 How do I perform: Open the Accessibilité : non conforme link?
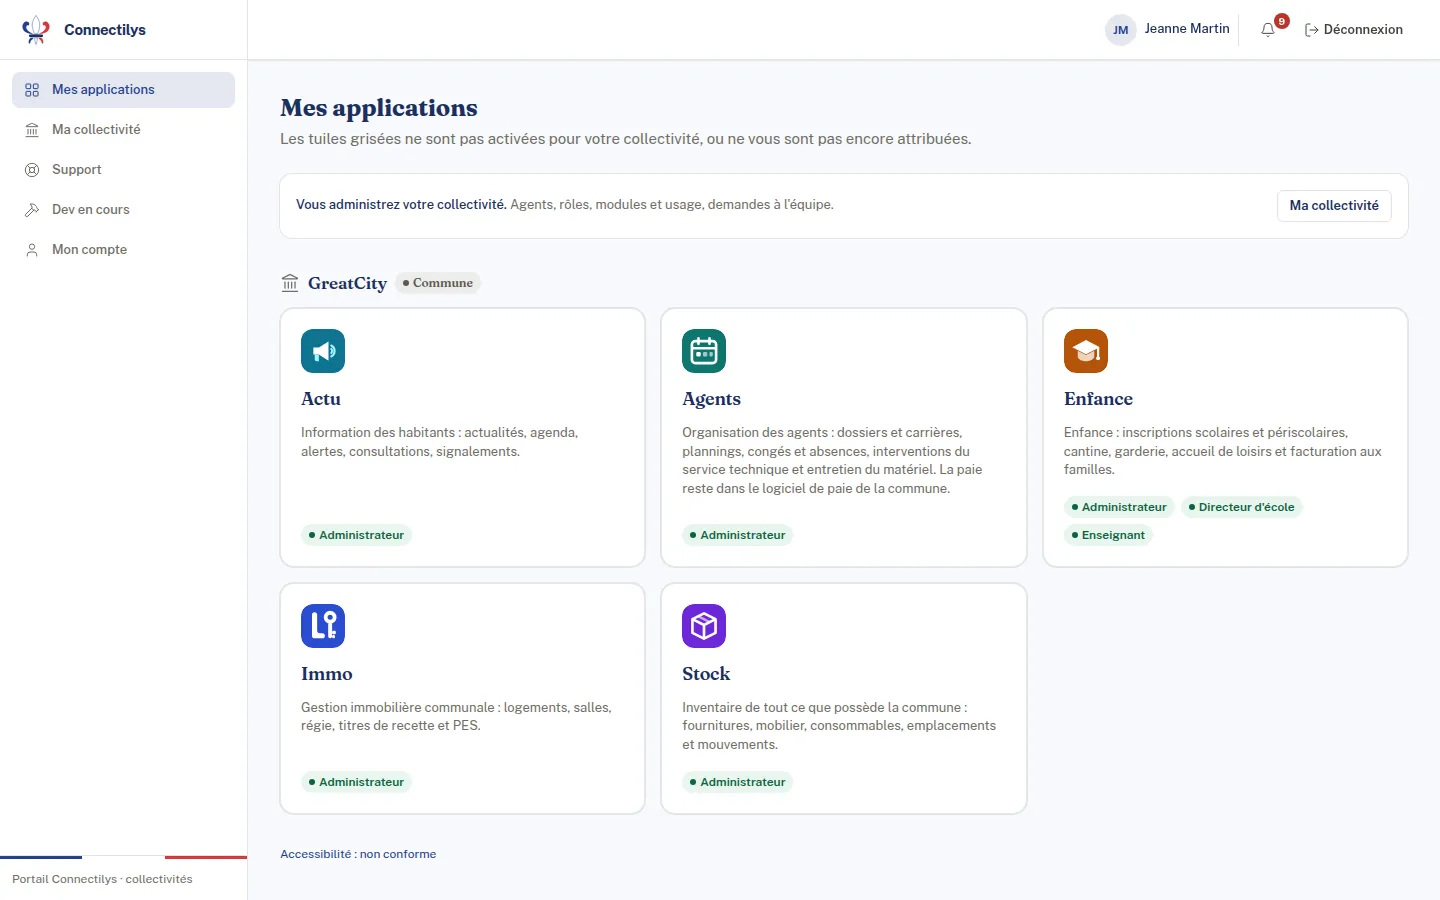coord(358,854)
